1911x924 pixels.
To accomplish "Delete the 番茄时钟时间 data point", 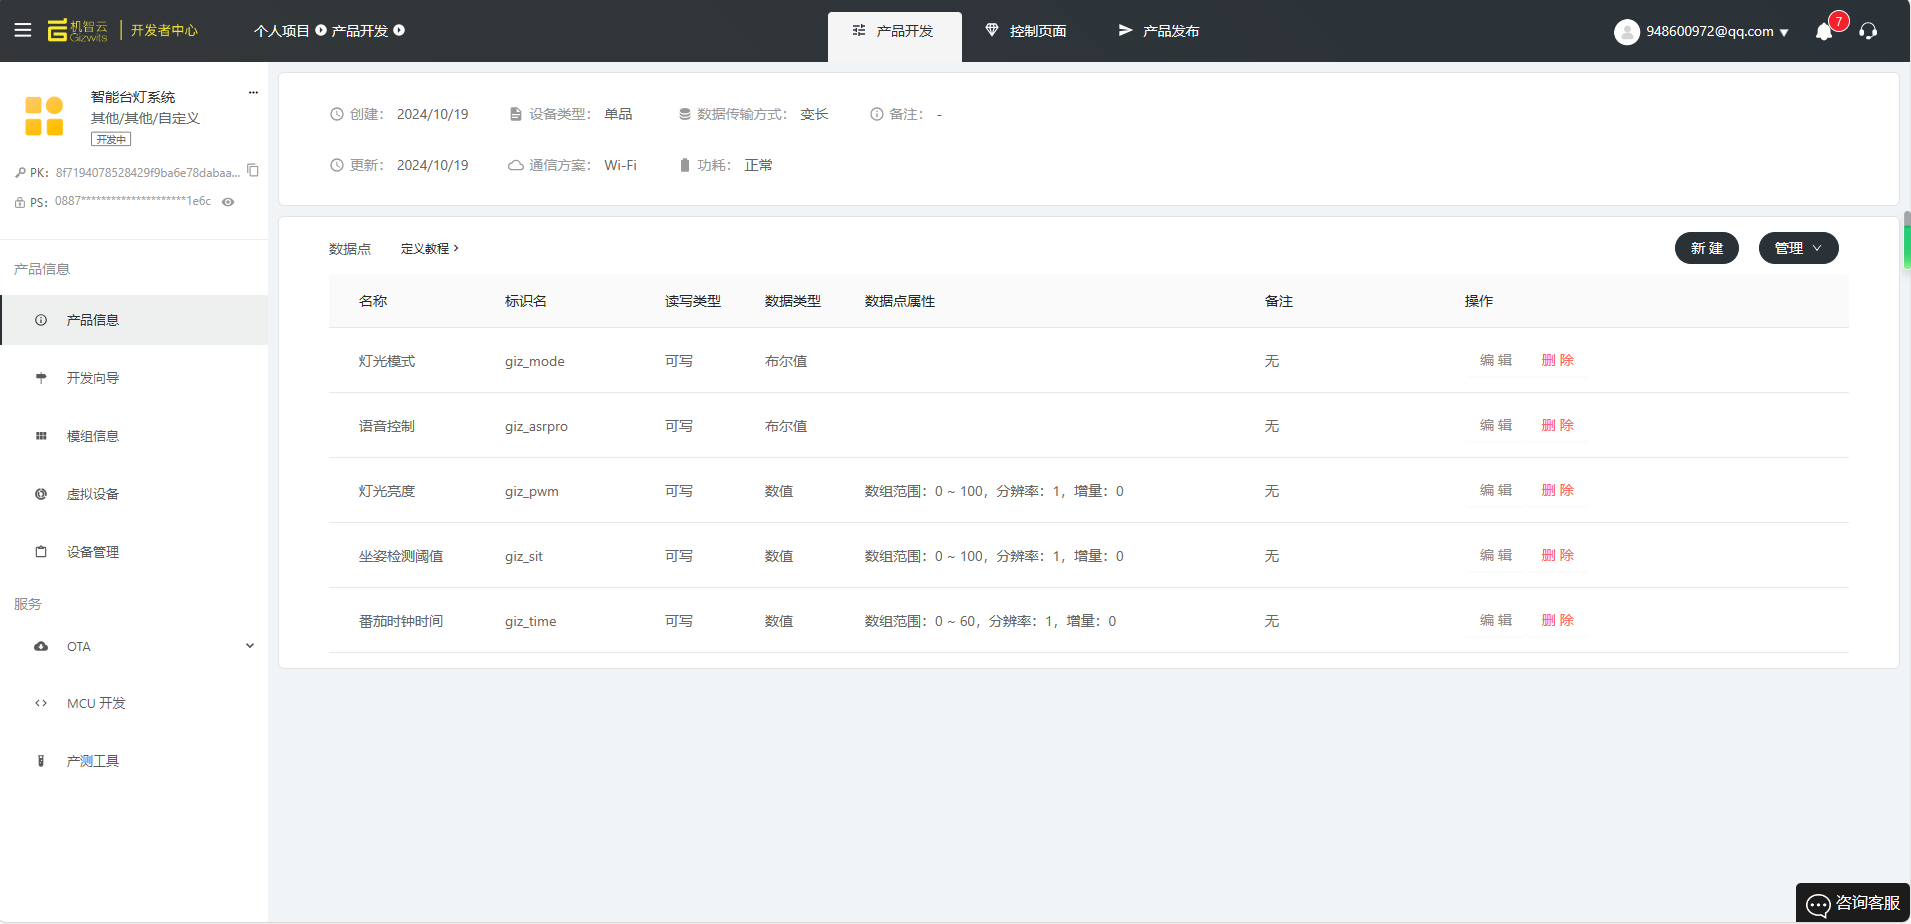I will coord(1557,620).
